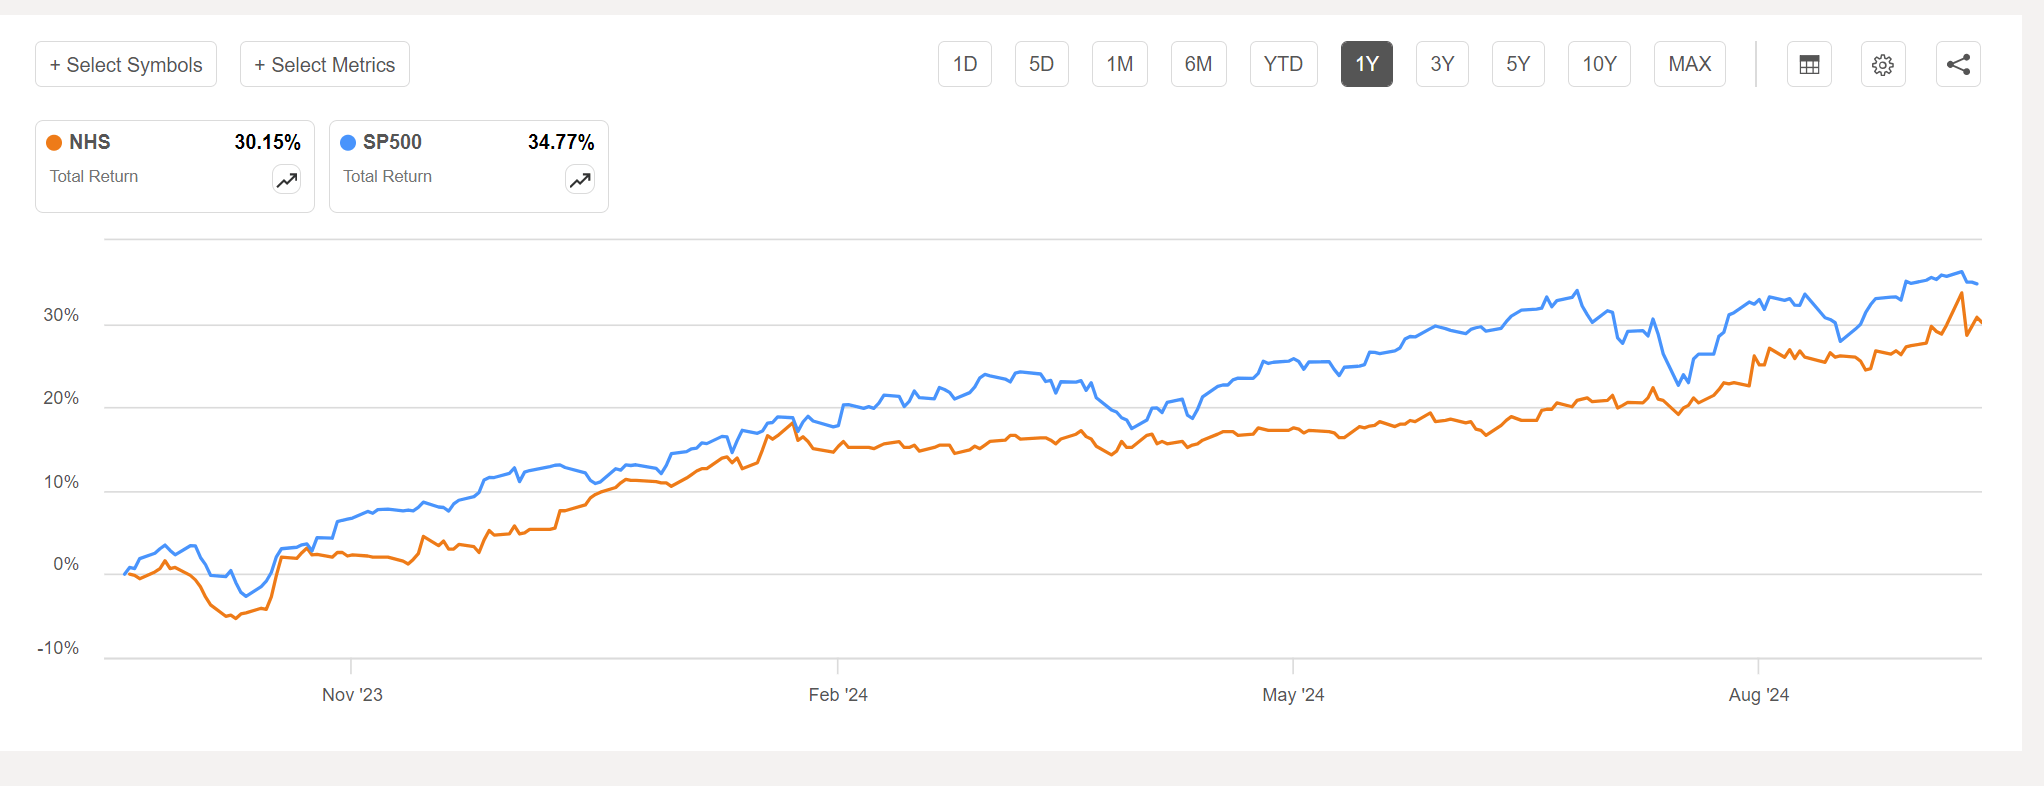The width and height of the screenshot is (2044, 786).
Task: Click the SP500 trend chart icon
Action: point(580,180)
